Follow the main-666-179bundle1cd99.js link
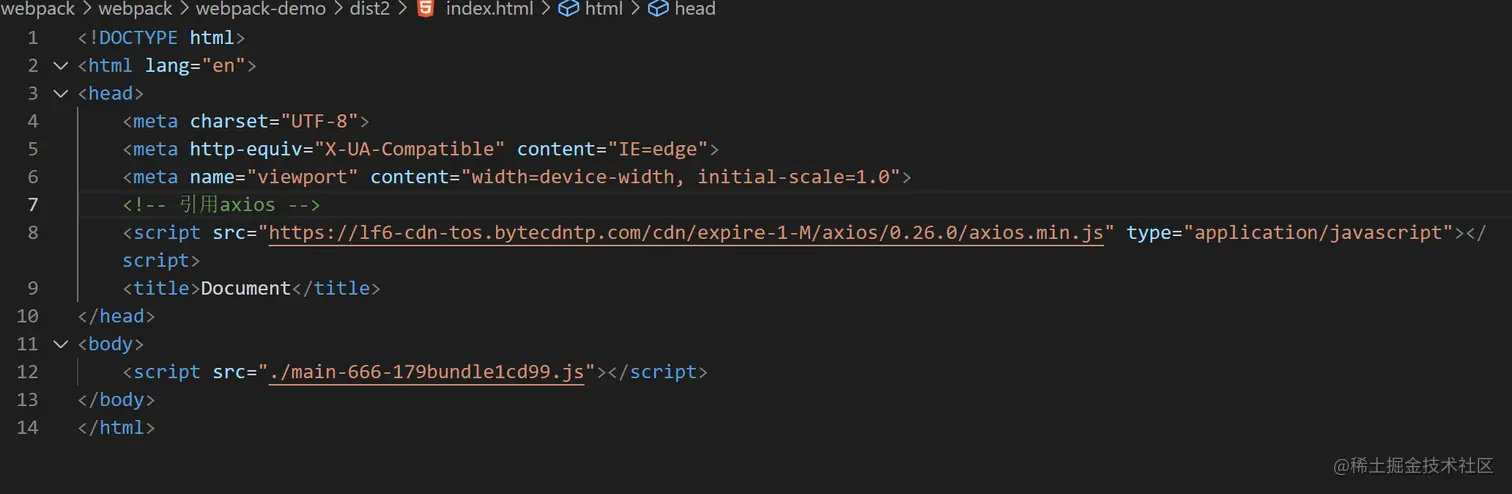Image resolution: width=1512 pixels, height=494 pixels. pos(427,372)
